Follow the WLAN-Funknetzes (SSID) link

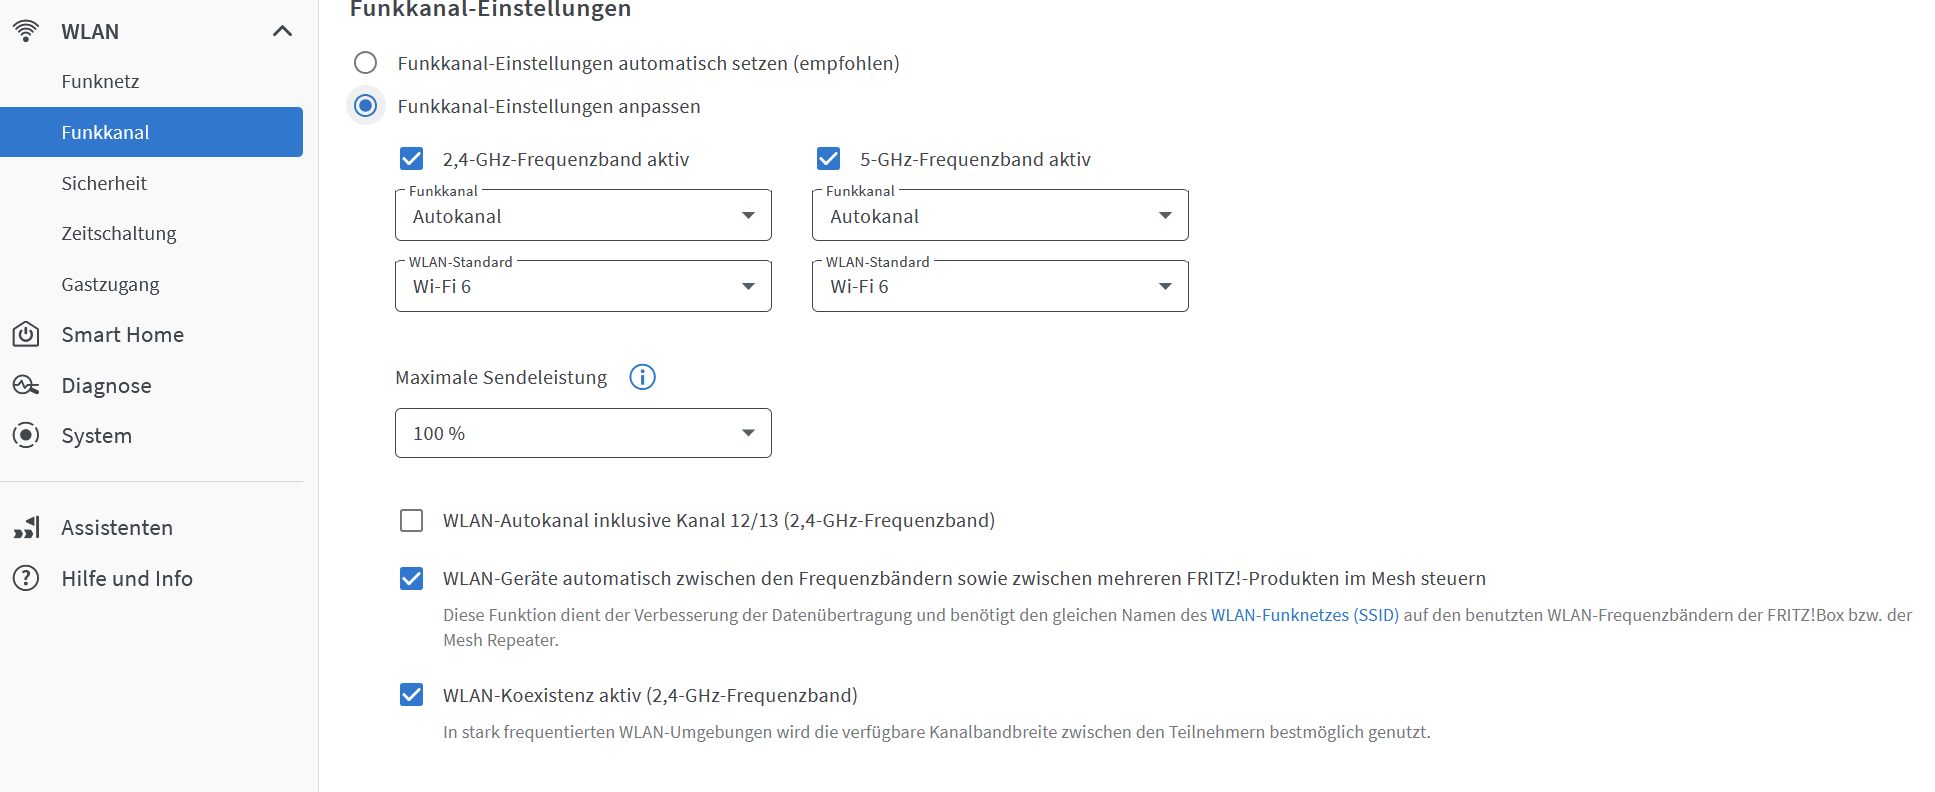coord(1305,615)
